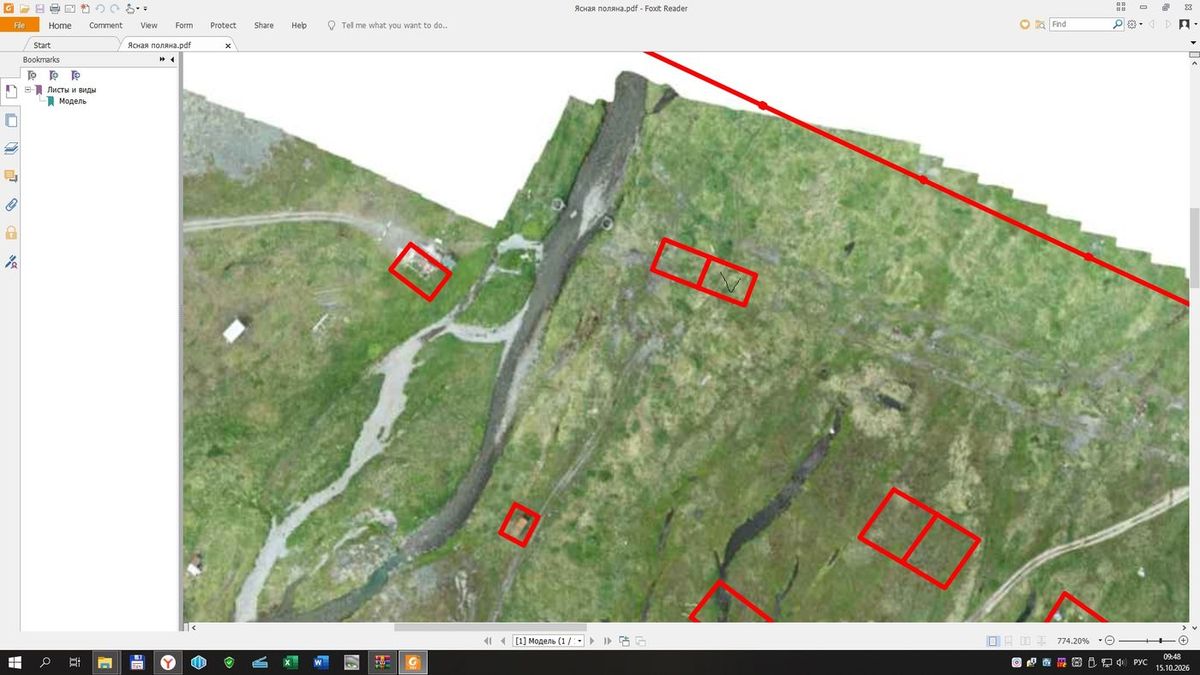Open the Digital Signatures panel icon

[11, 262]
